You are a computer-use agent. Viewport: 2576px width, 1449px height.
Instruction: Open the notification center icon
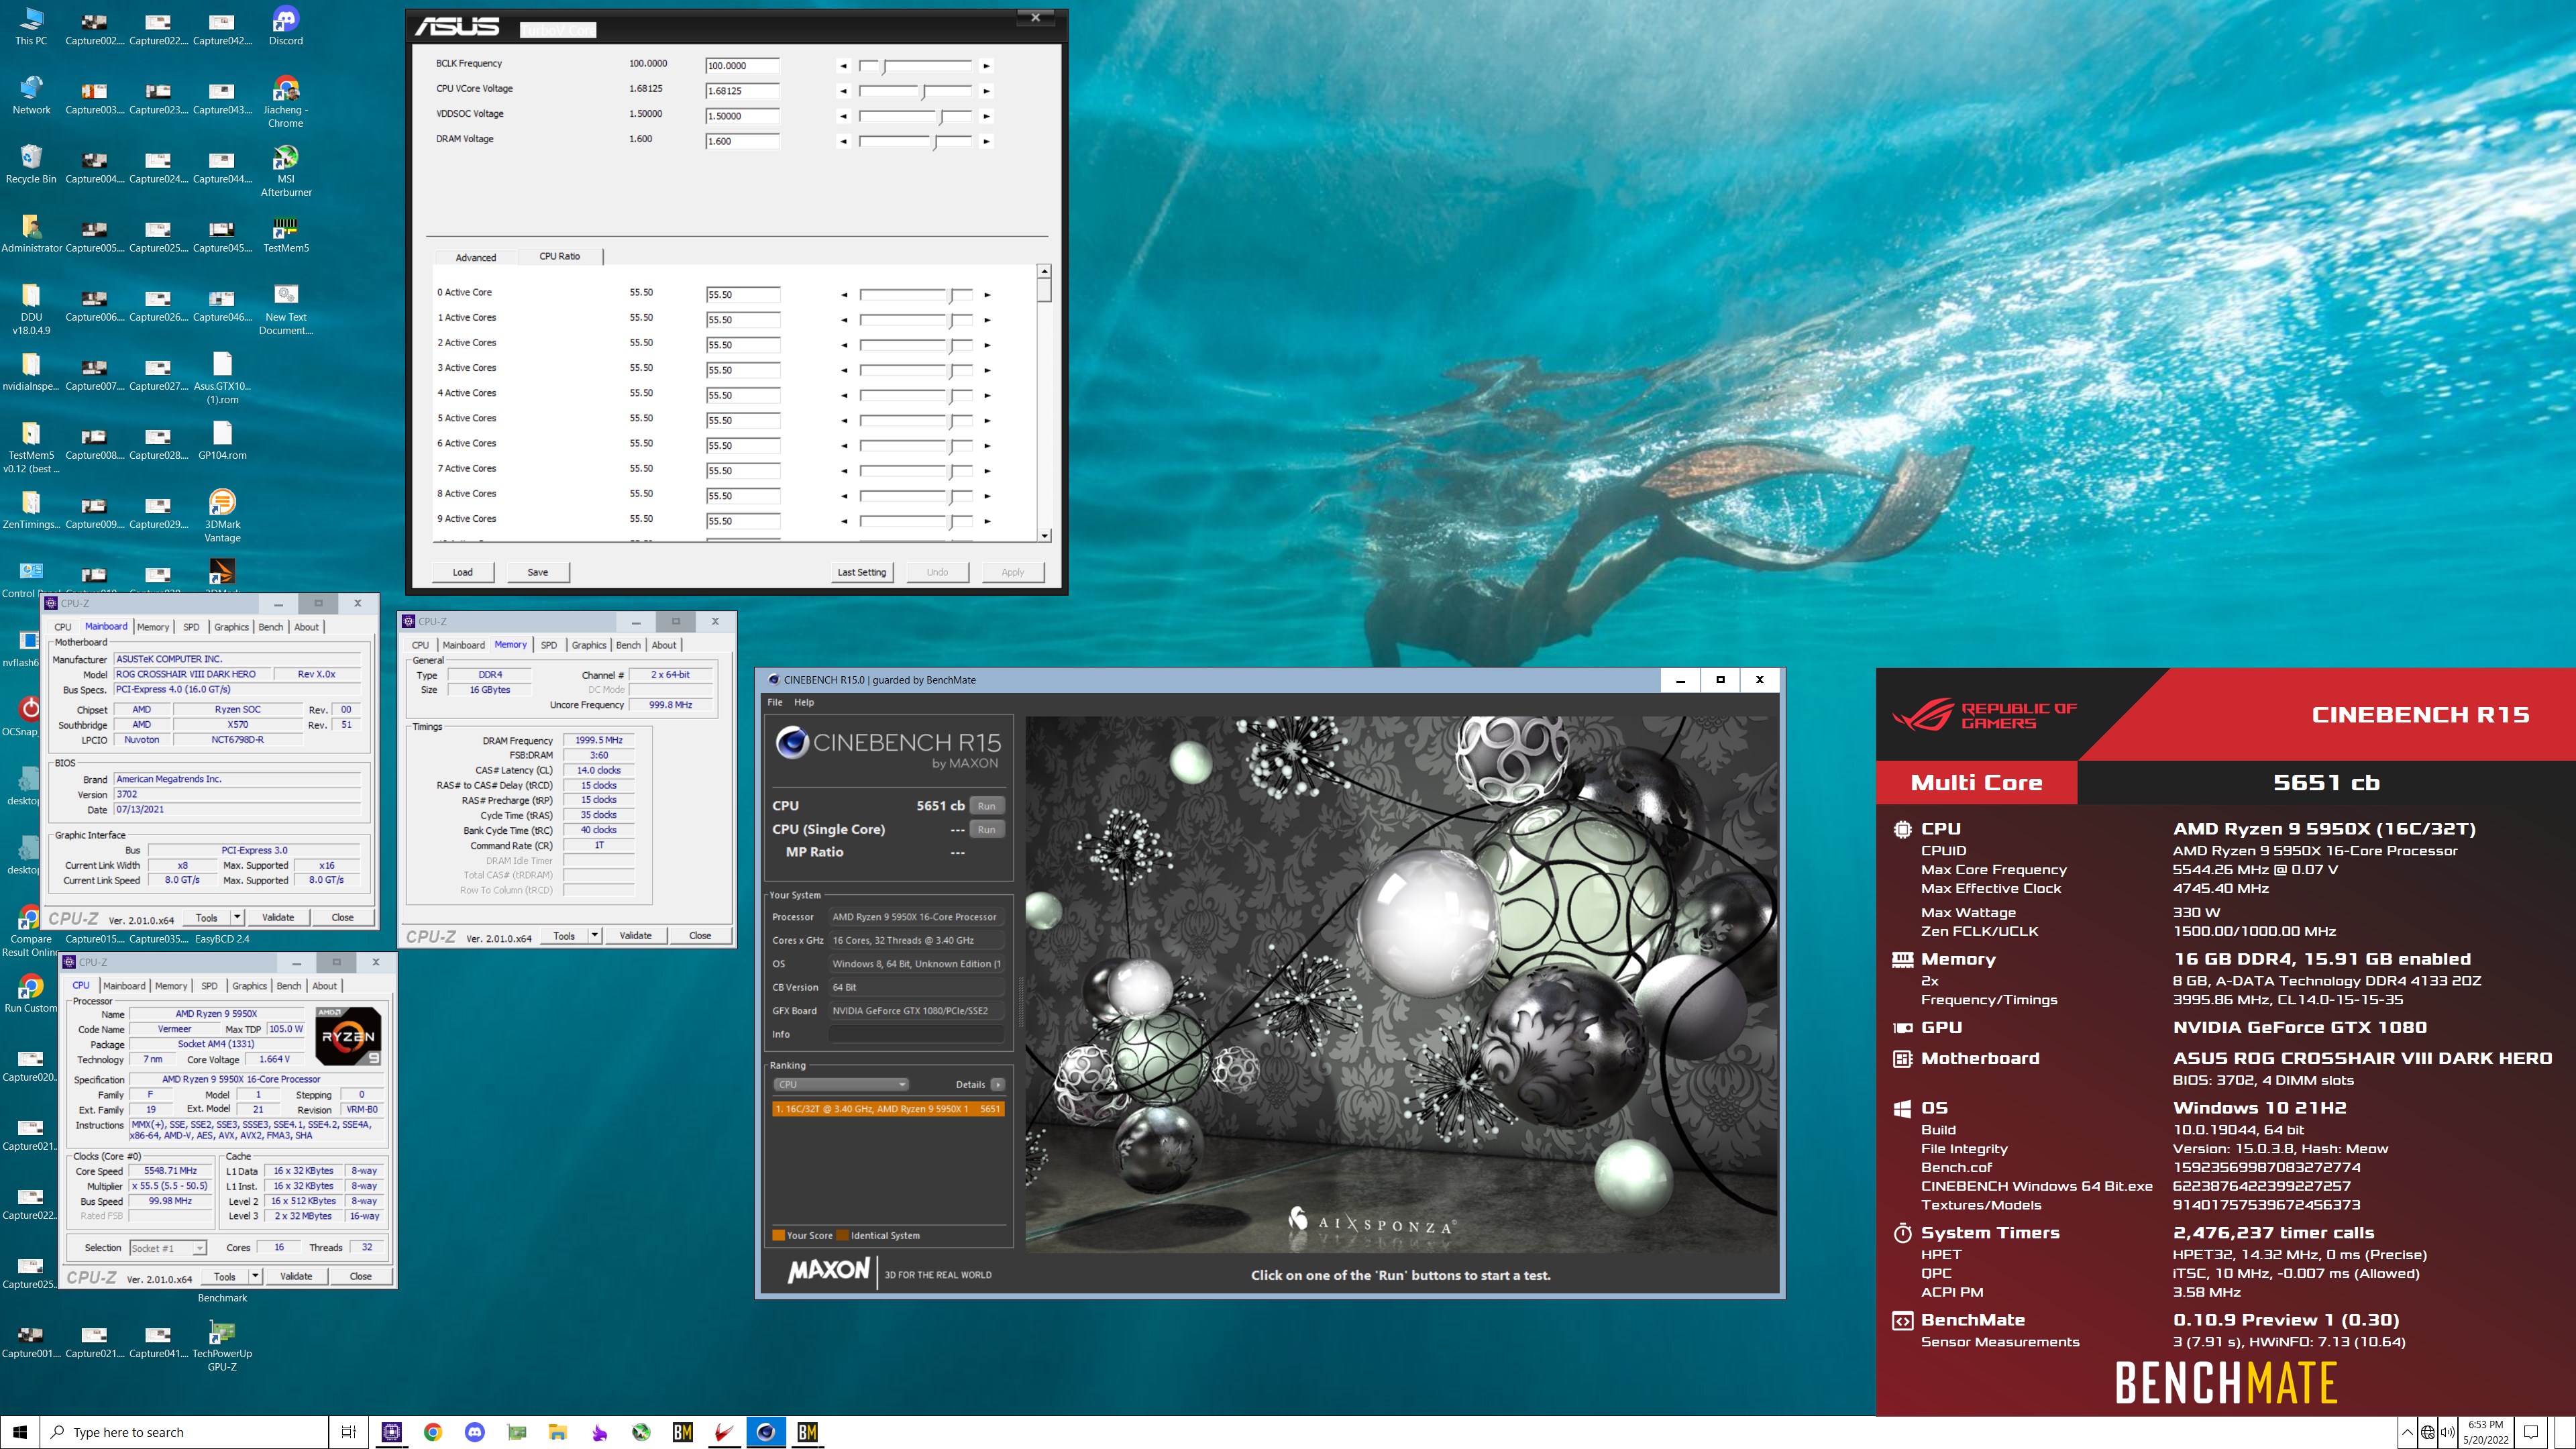pos(2531,1432)
